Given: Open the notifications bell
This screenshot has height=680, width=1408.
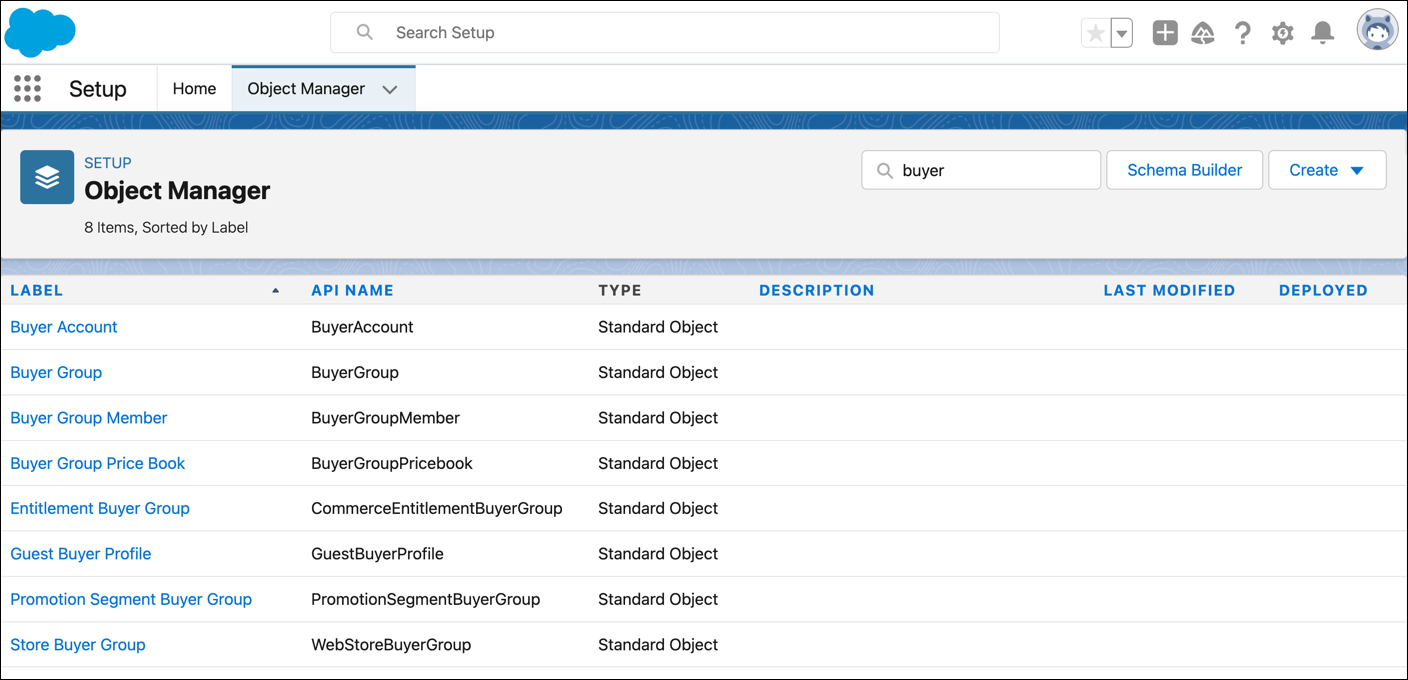Looking at the screenshot, I should [1323, 33].
